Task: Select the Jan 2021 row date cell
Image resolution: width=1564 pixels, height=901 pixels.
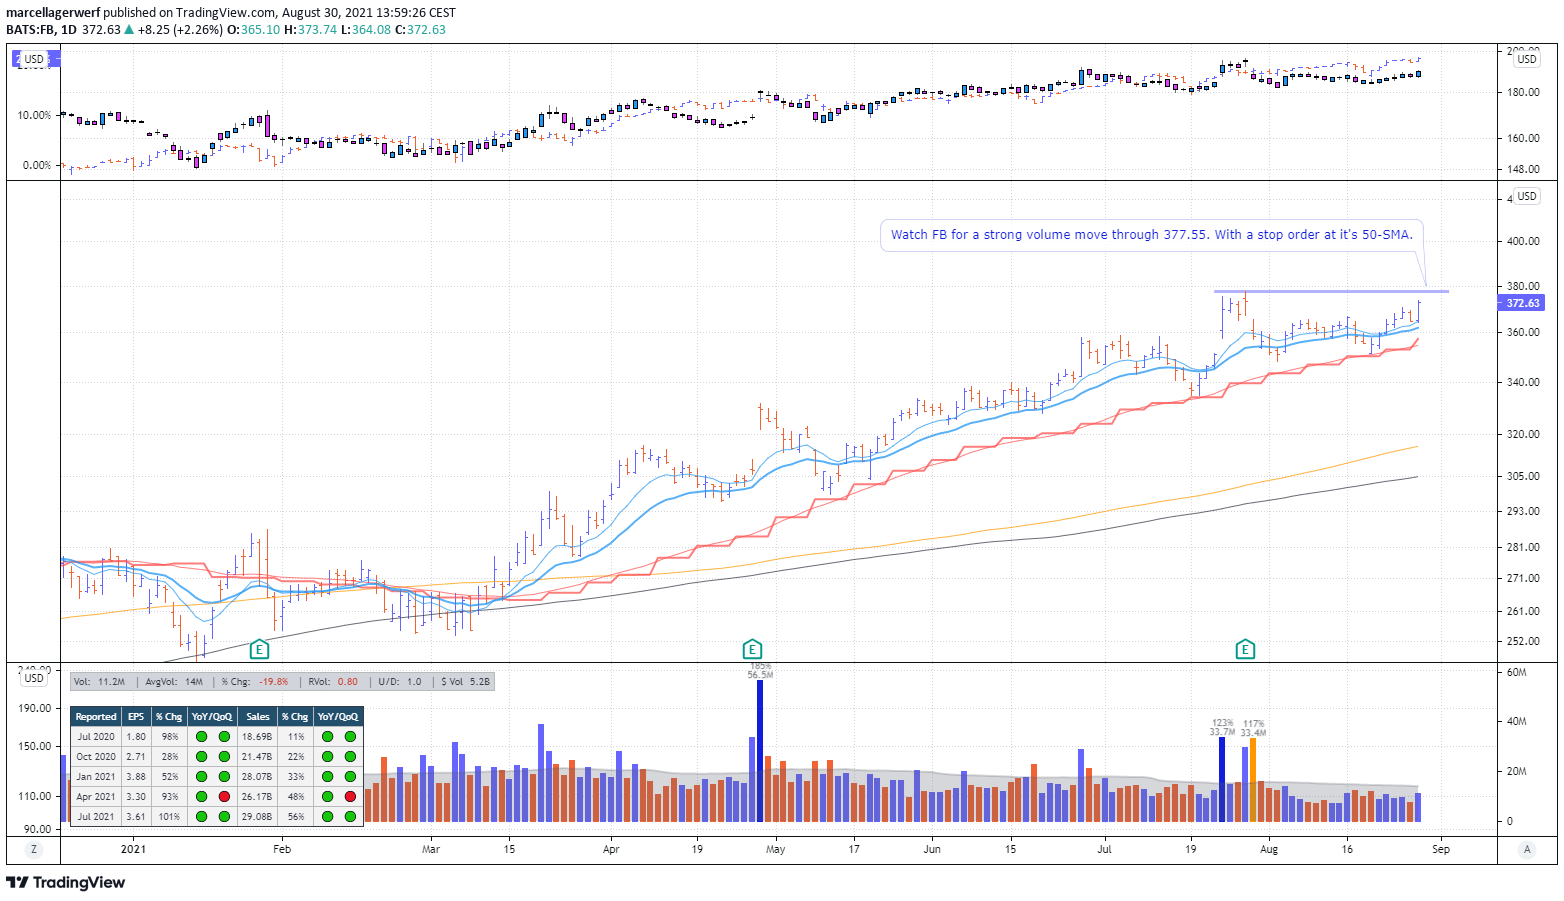Action: click(96, 776)
